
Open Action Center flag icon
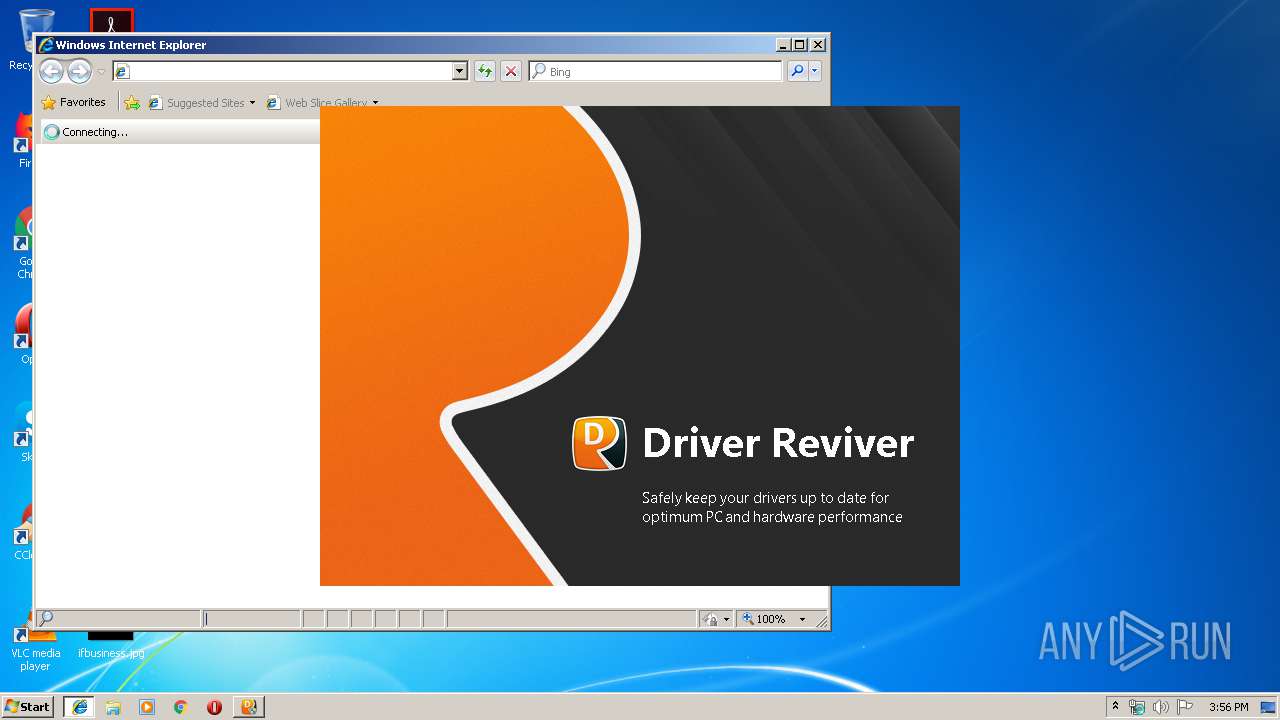point(1185,707)
